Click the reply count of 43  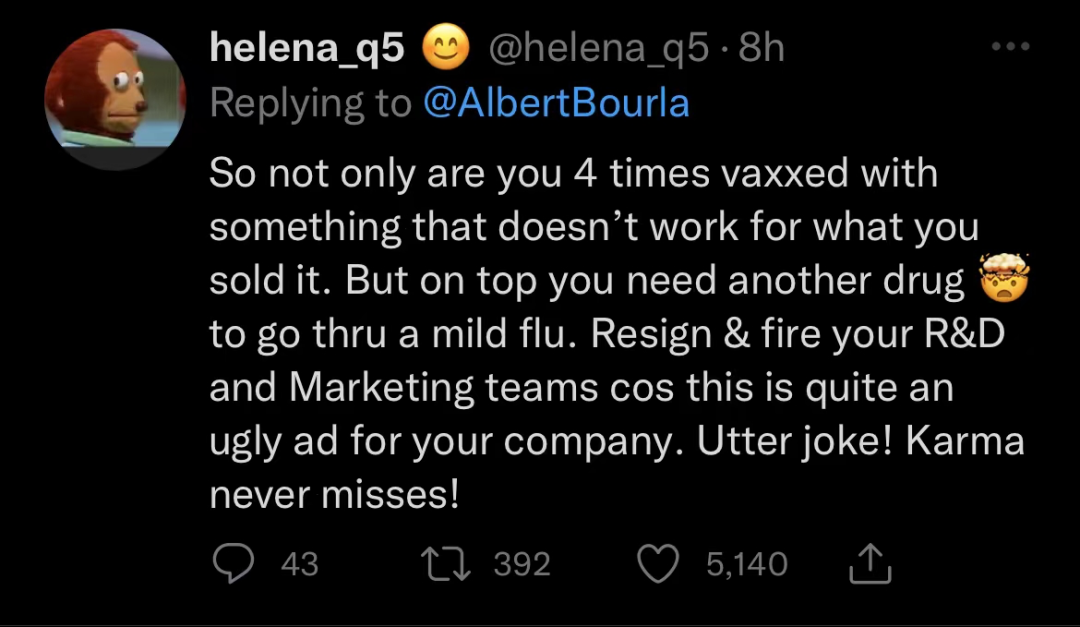tap(300, 565)
